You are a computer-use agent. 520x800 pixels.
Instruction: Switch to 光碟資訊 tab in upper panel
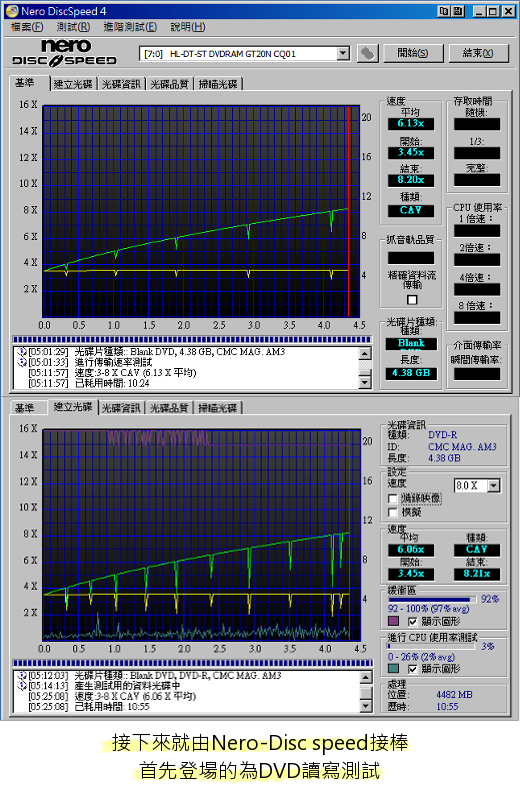pos(121,84)
